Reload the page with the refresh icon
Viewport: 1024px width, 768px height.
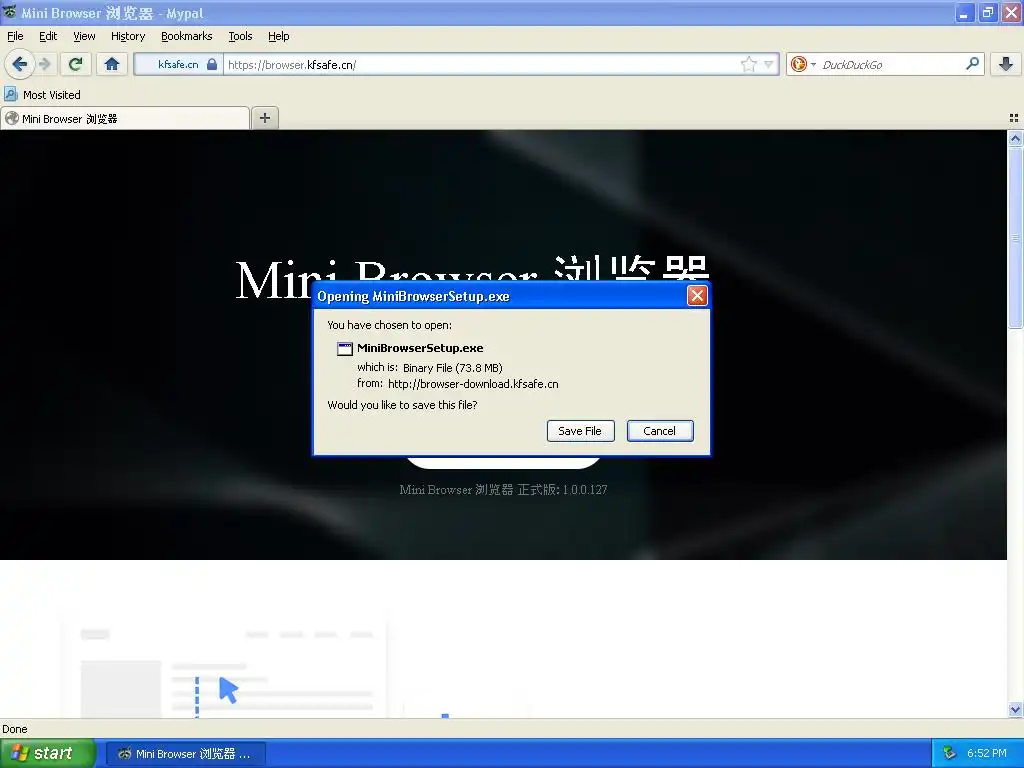click(76, 64)
